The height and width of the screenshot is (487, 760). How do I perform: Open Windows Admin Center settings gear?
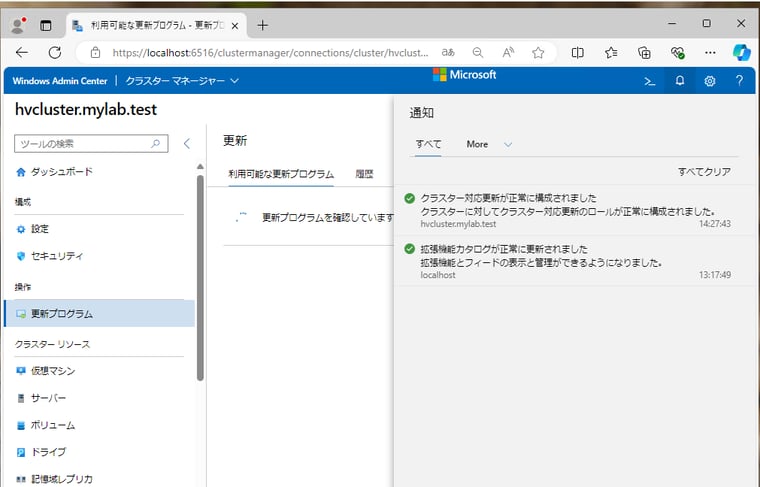[x=710, y=81]
